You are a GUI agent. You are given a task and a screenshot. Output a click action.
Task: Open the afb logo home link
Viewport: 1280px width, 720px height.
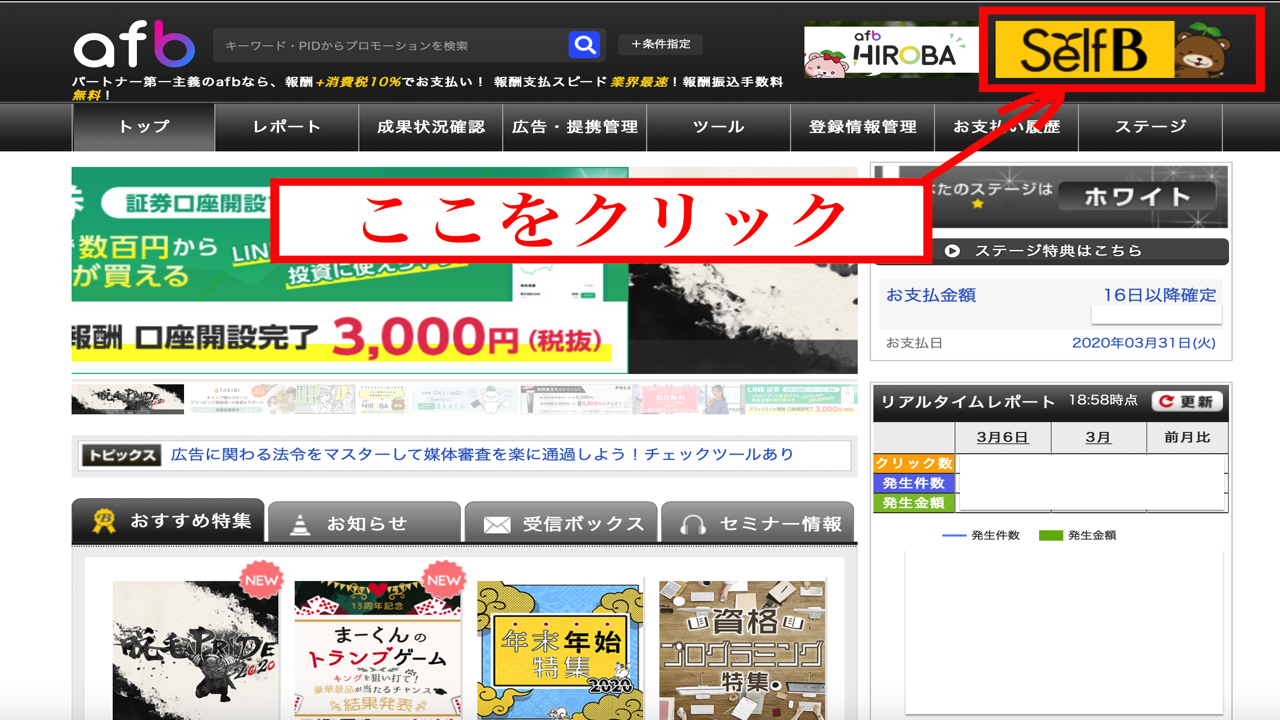pyautogui.click(x=134, y=46)
